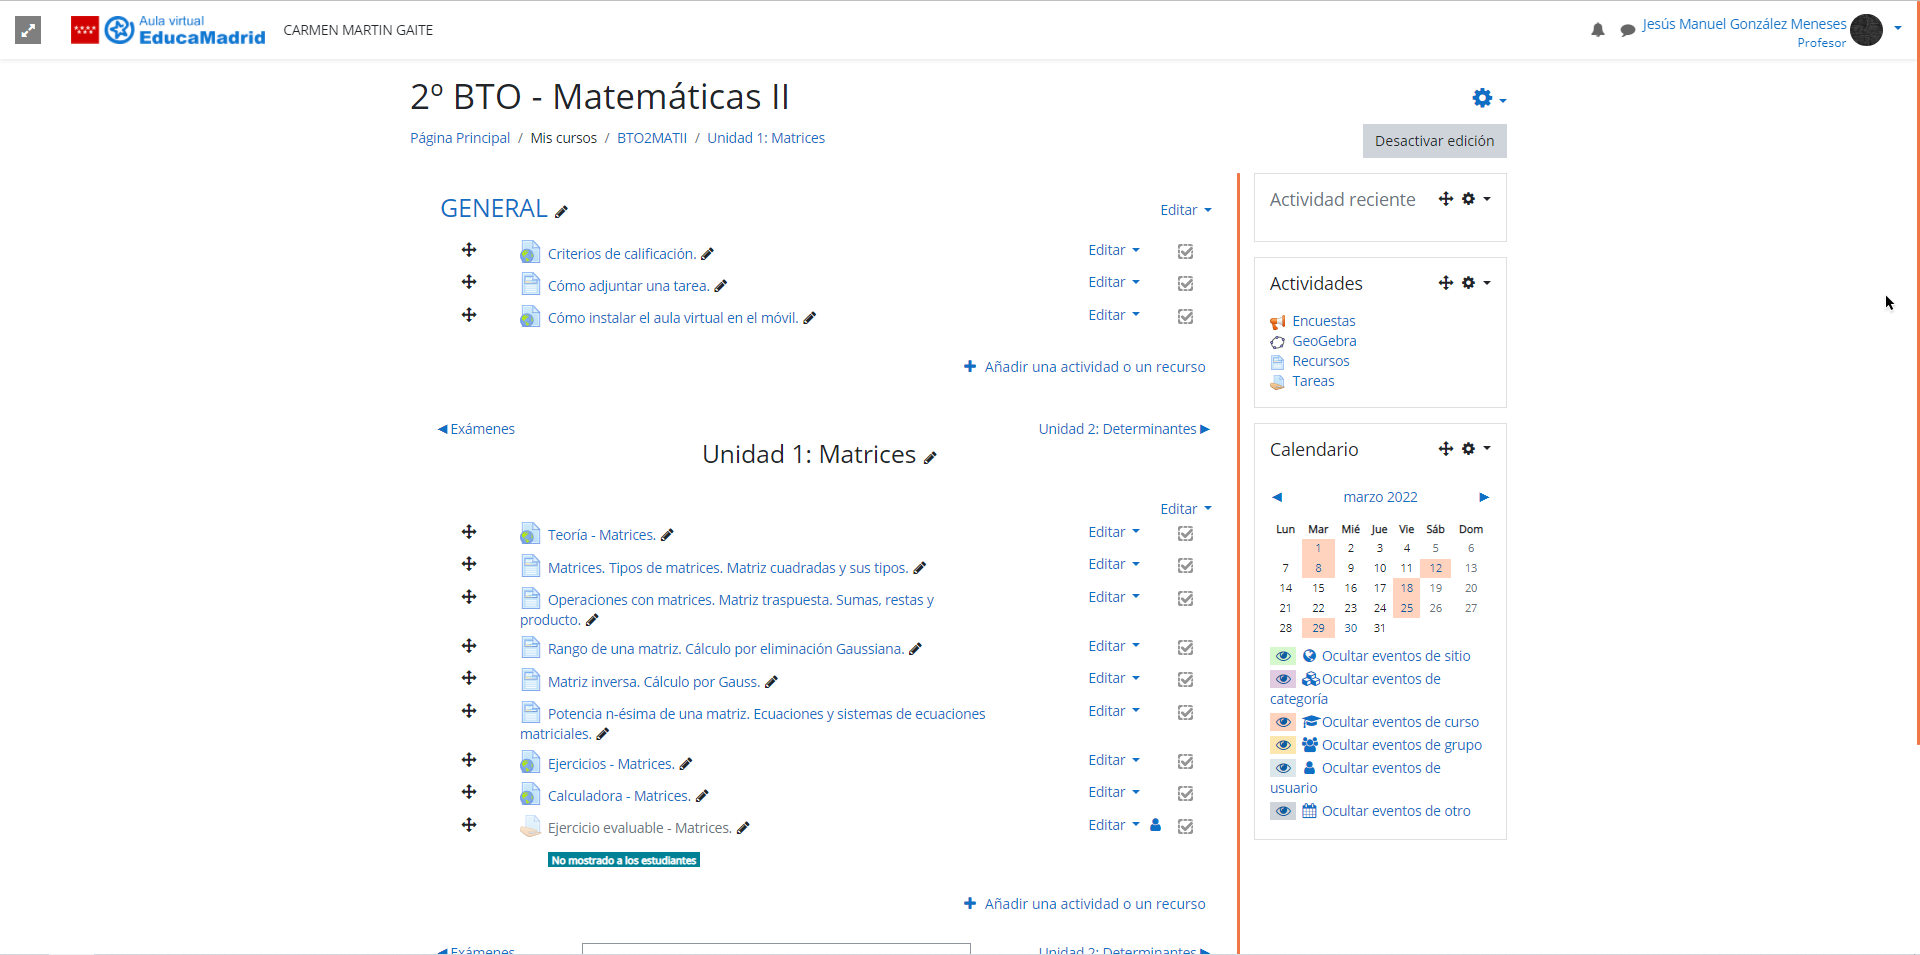Open Unidad 2: Determinantes link
The image size is (1920, 955).
pyautogui.click(x=1122, y=429)
